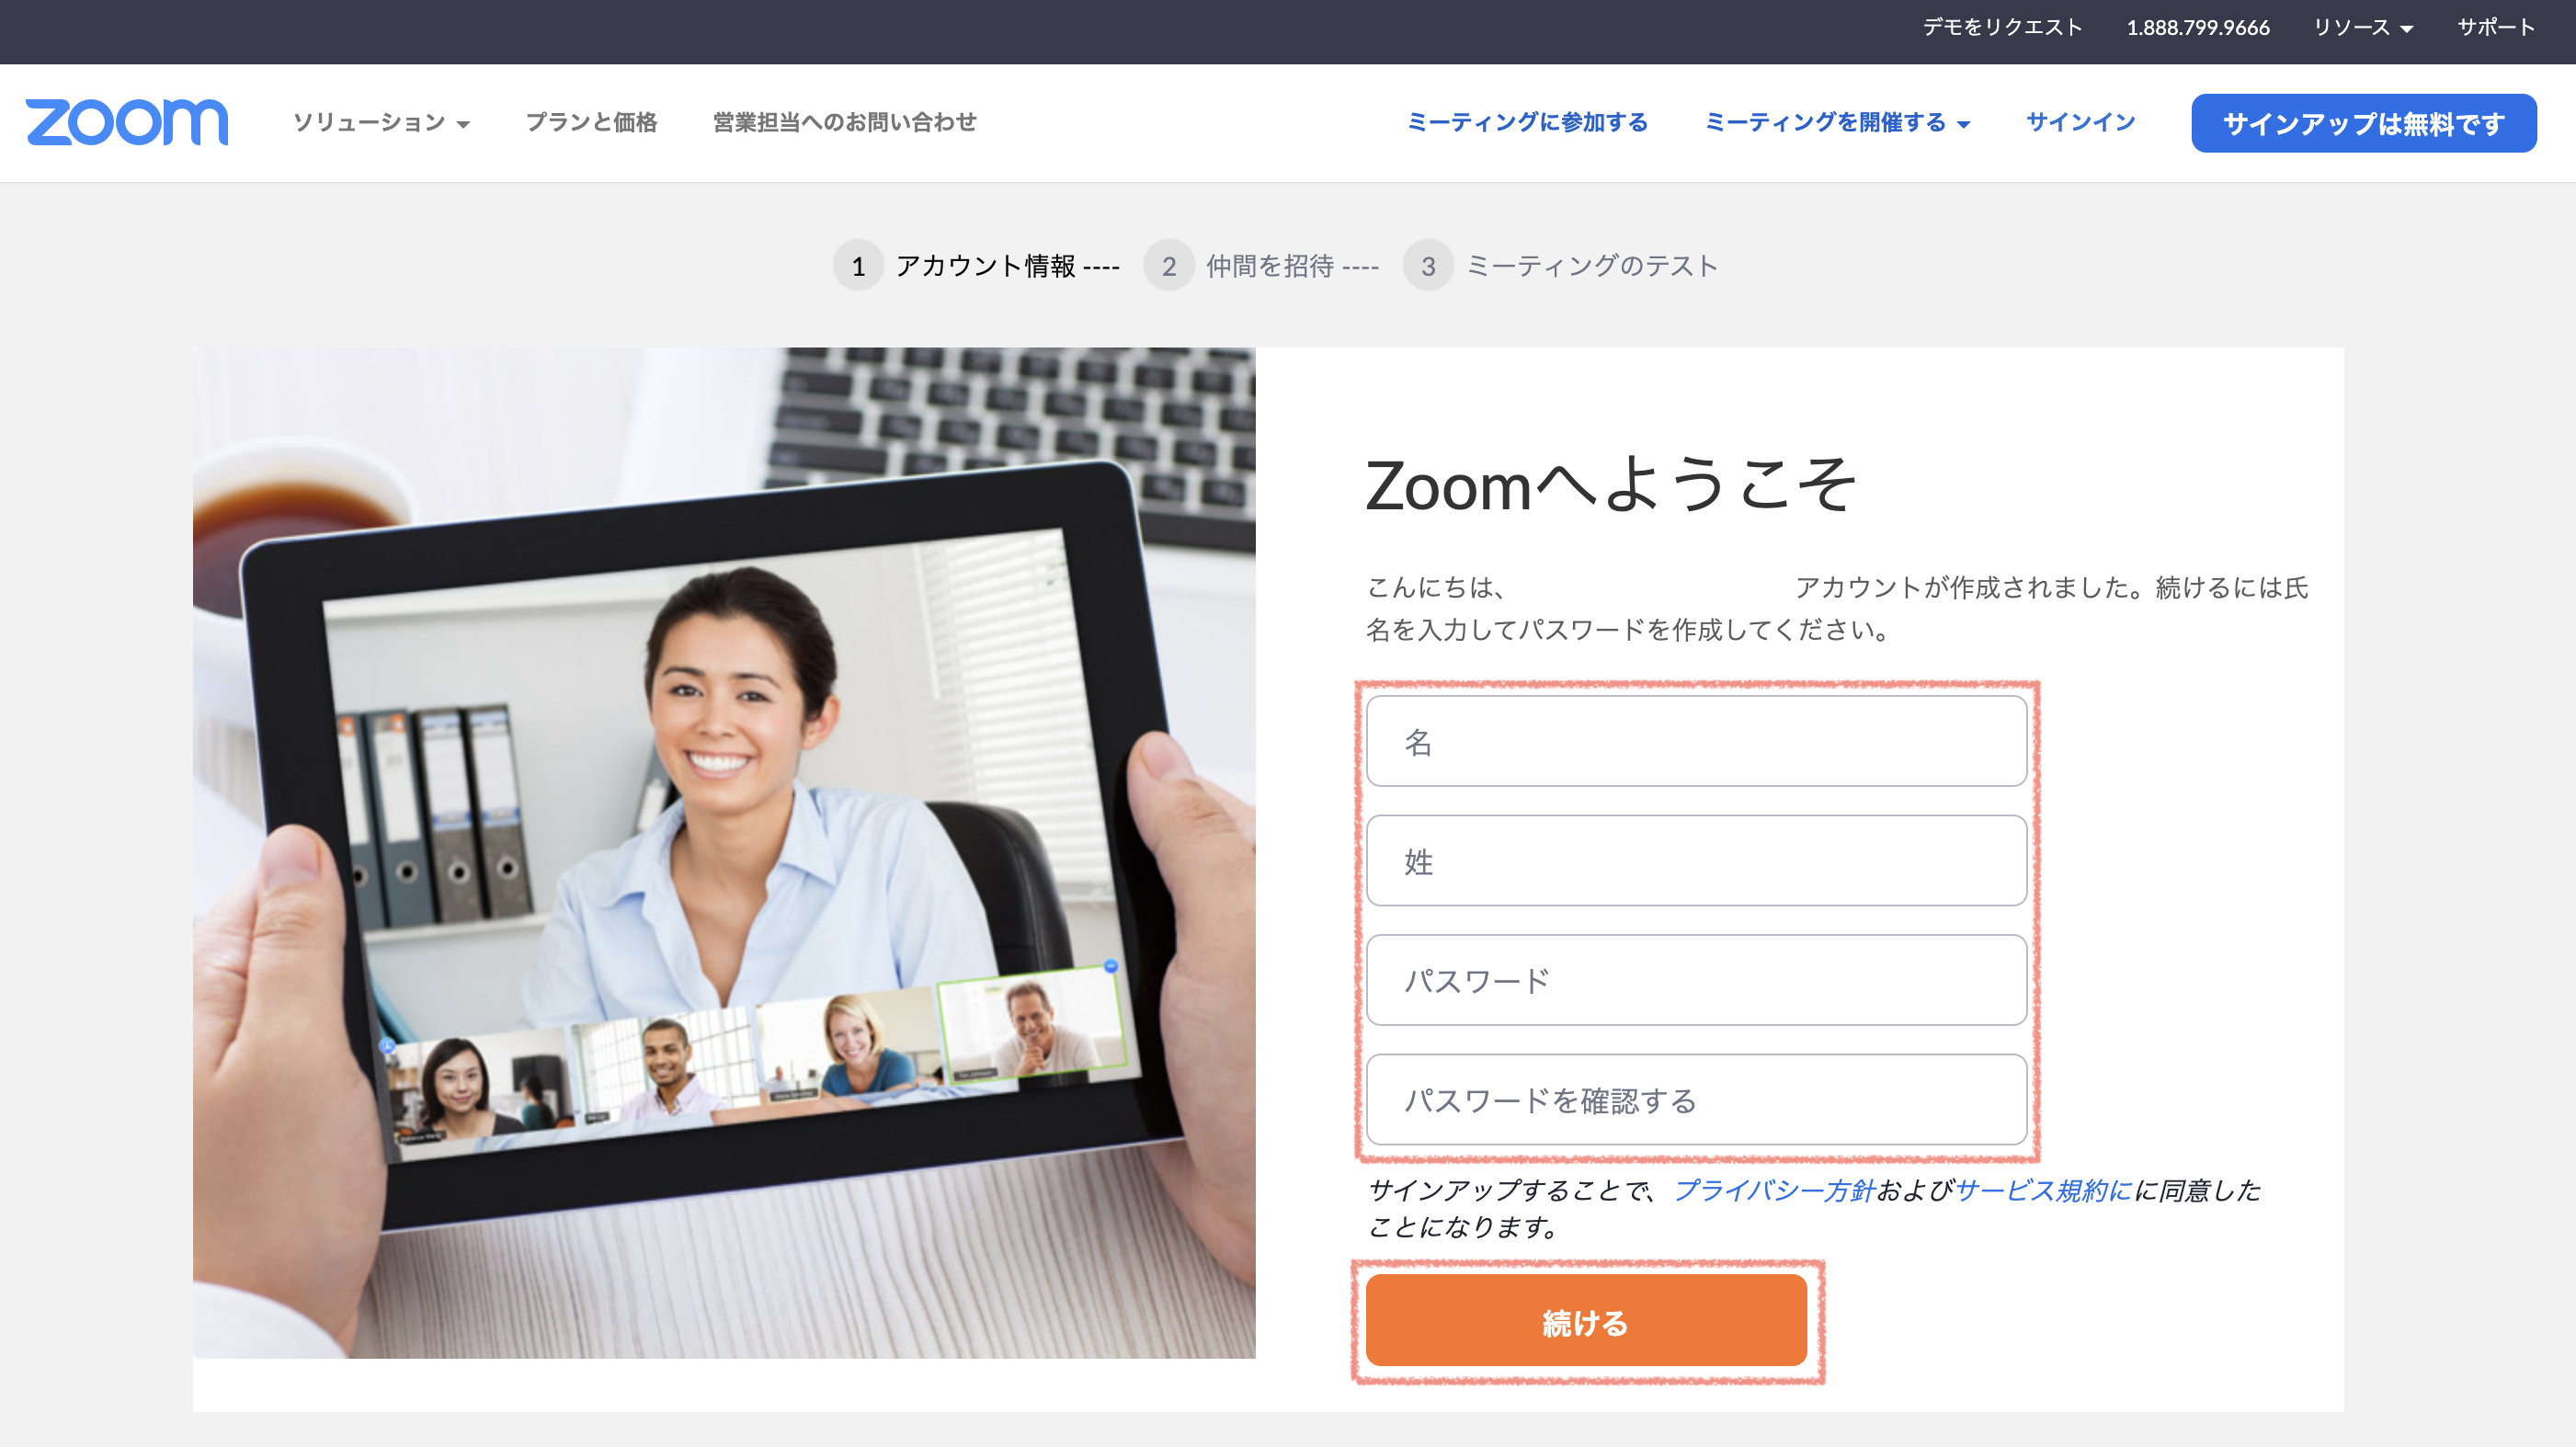This screenshot has height=1447, width=2576.
Task: Open the サービス規約 link
Action: 2031,1190
